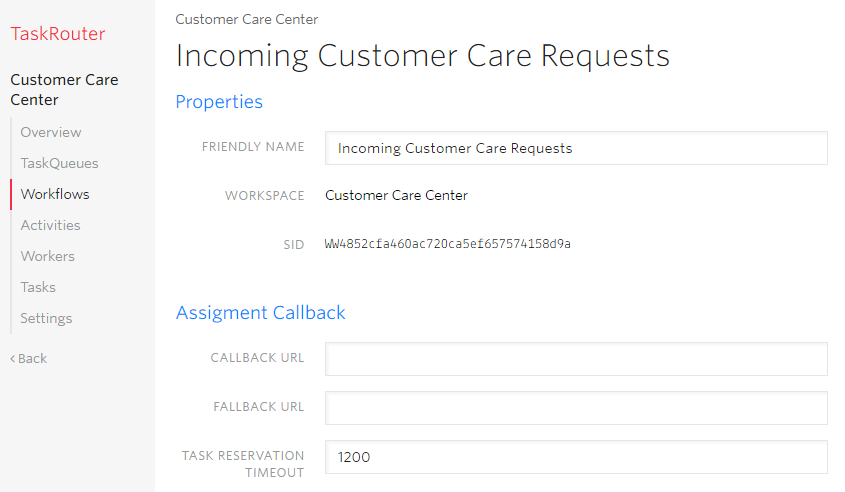The image size is (845, 492).
Task: Focus the Task Reservation Timeout field
Action: point(576,457)
